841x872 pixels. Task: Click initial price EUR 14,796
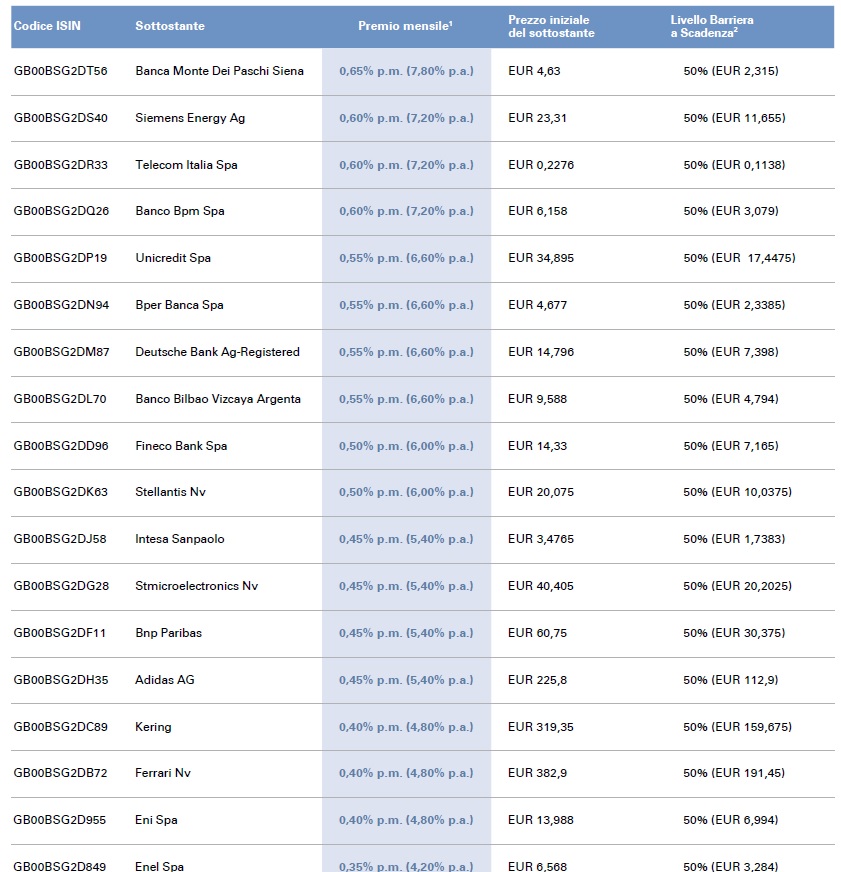point(541,352)
